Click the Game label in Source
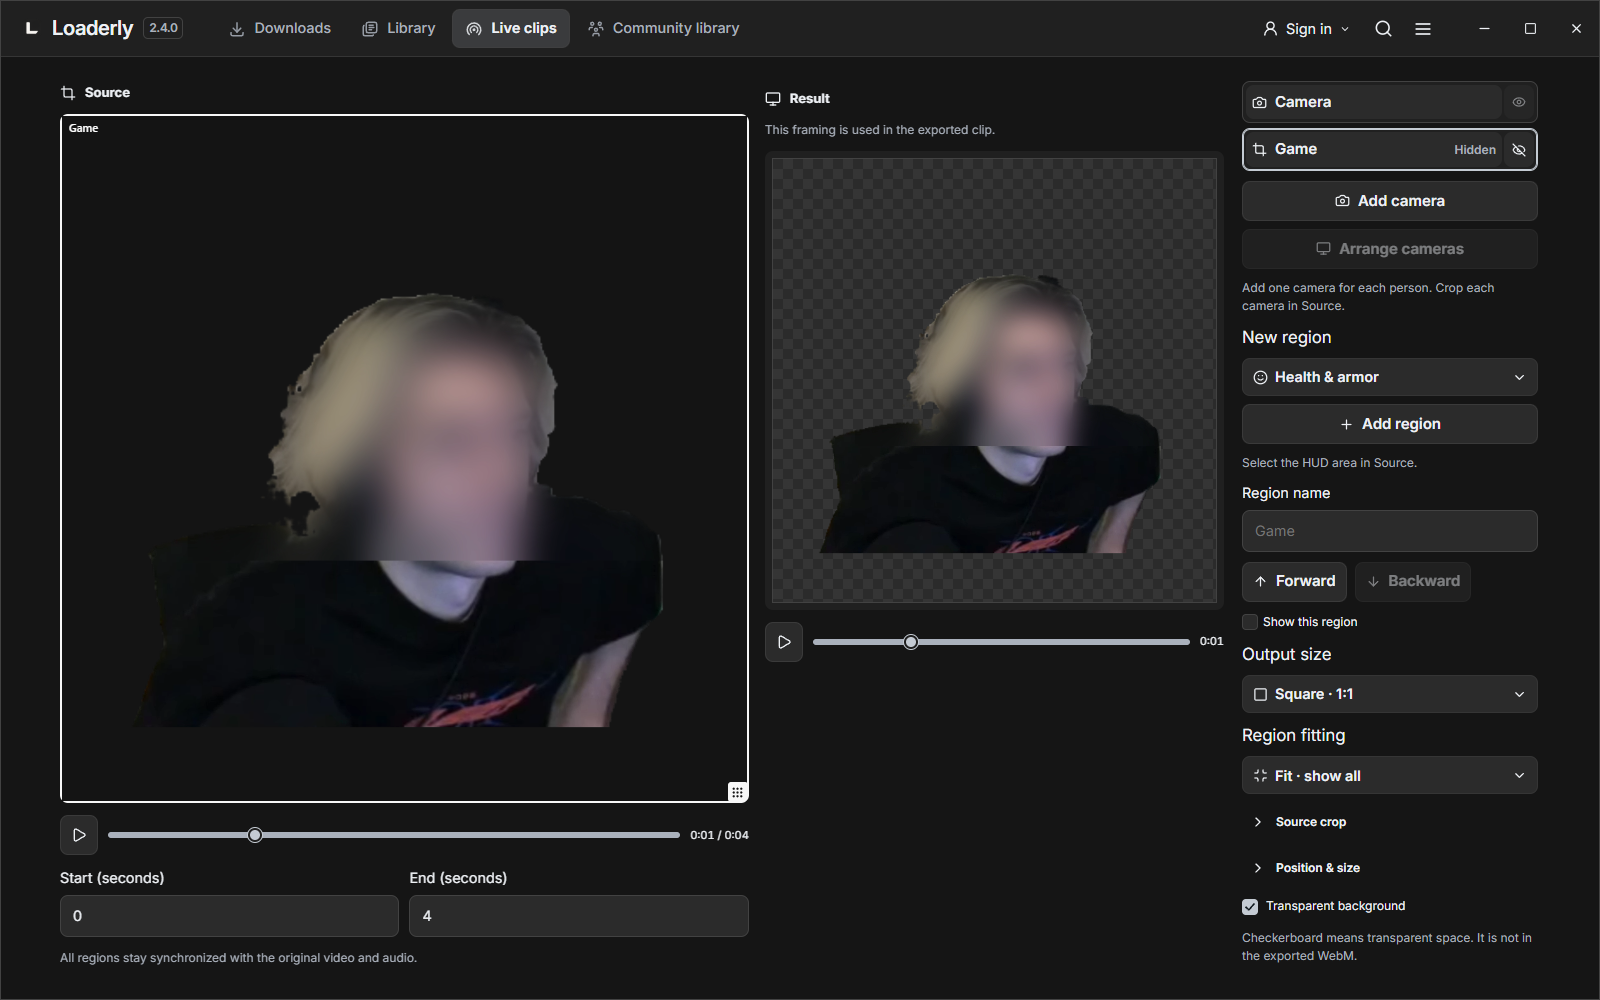The height and width of the screenshot is (1000, 1600). tap(83, 128)
